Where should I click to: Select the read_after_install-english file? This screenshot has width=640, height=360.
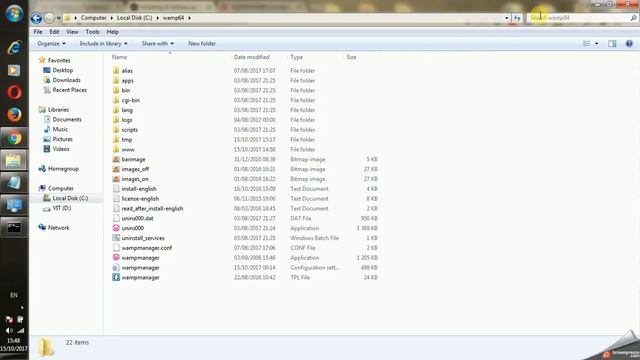tap(152, 209)
